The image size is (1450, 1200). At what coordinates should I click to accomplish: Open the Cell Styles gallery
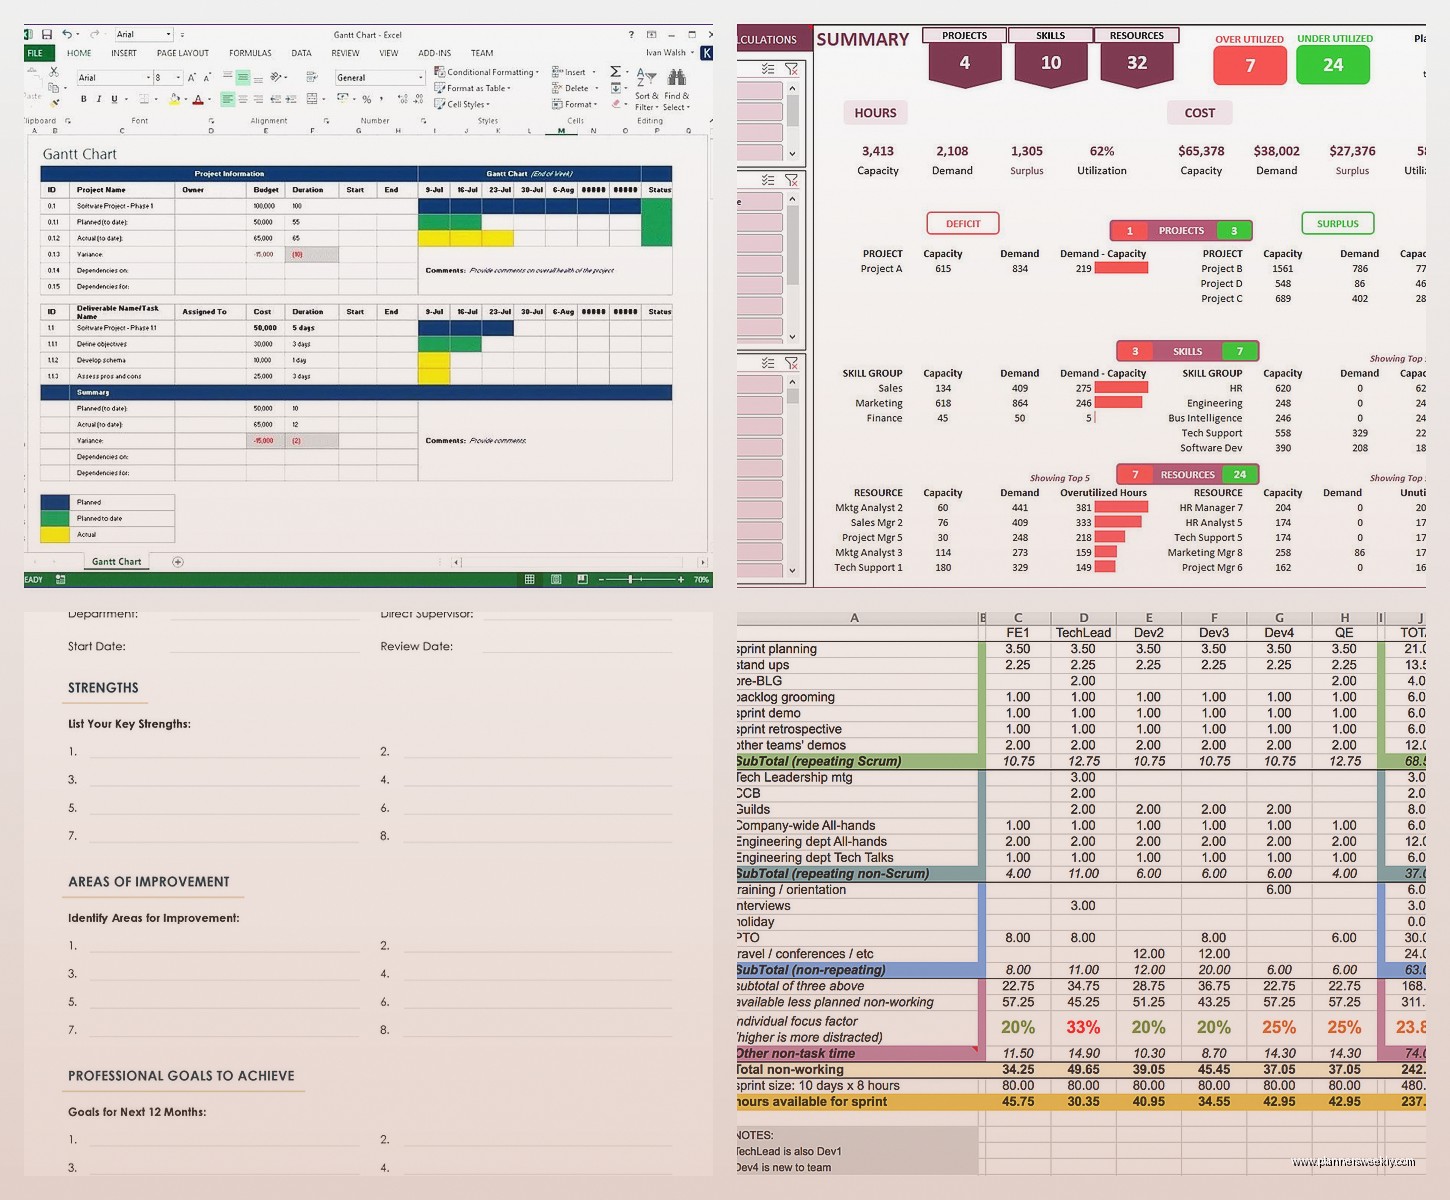pyautogui.click(x=467, y=104)
